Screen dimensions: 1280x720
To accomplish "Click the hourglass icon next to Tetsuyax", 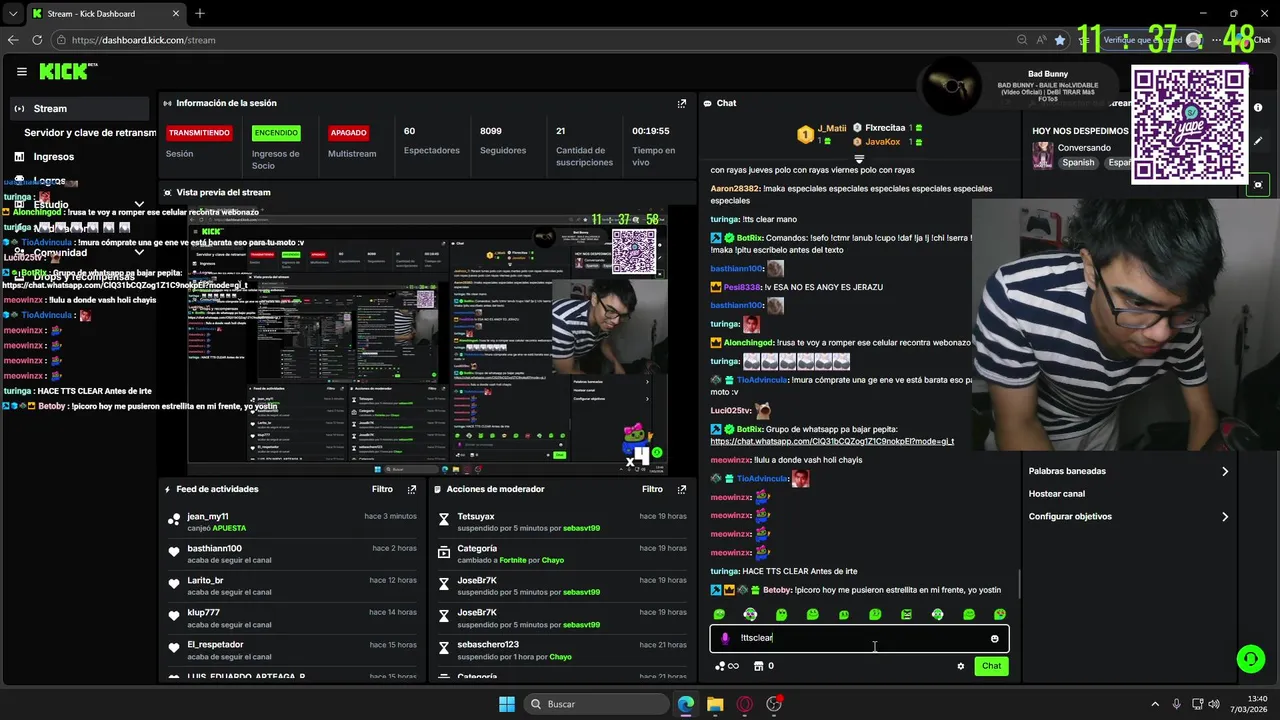I will (x=444, y=518).
